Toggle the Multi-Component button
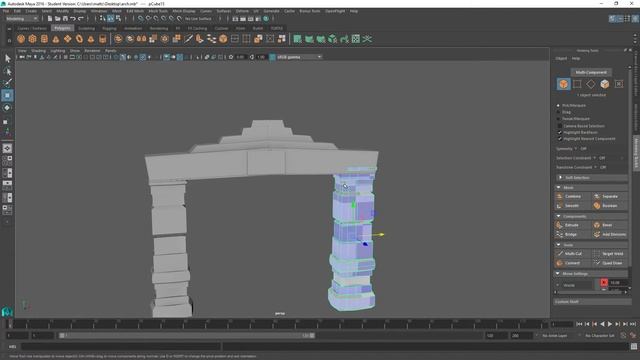This screenshot has width=640, height=360. (591, 72)
